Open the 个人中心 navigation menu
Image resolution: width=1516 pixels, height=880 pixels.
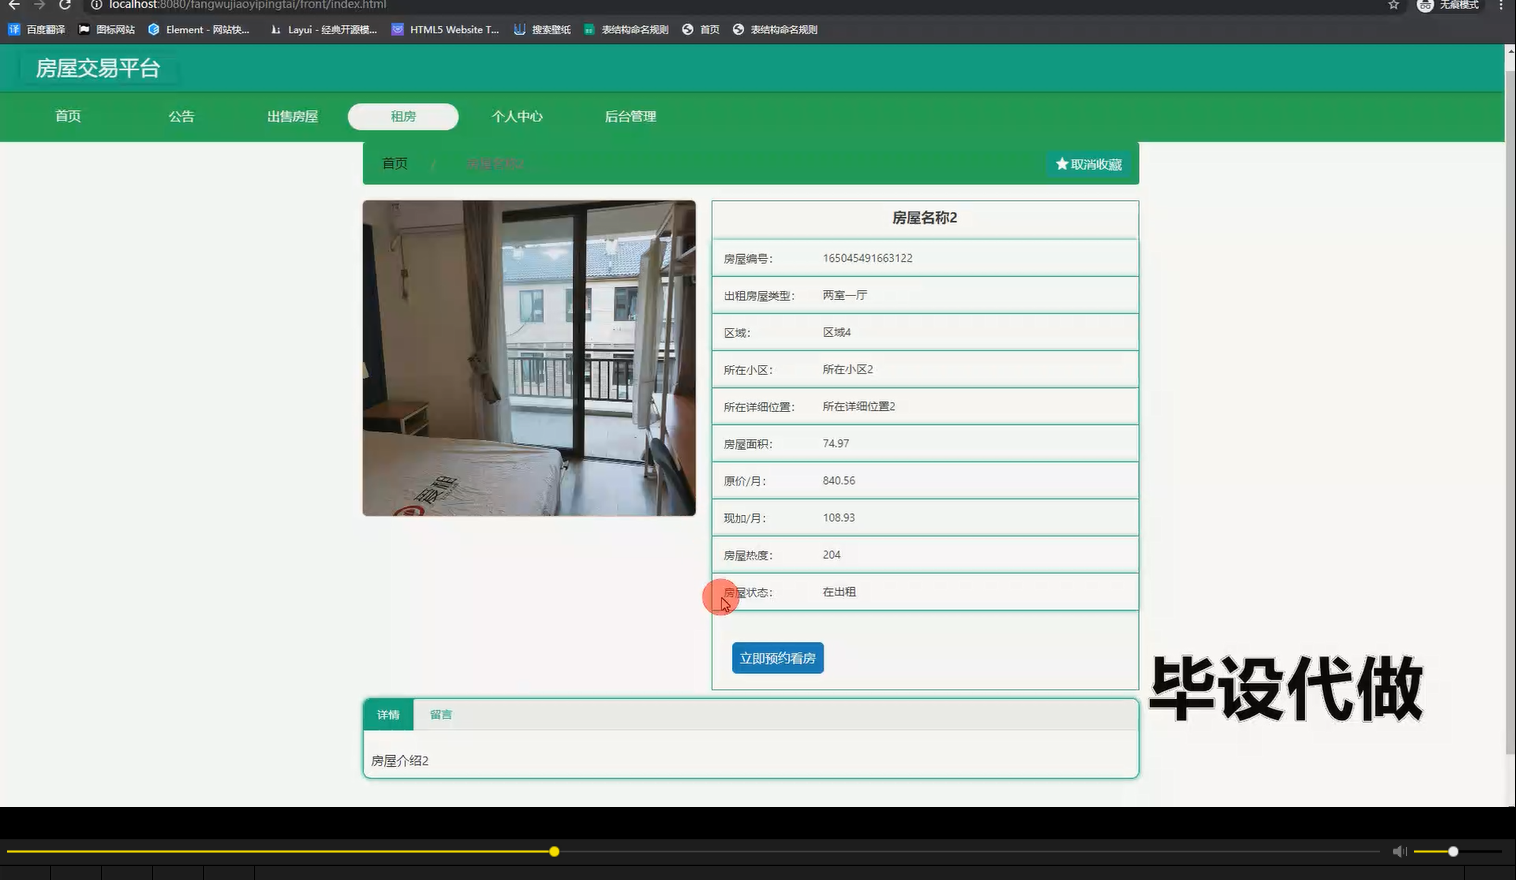pyautogui.click(x=517, y=116)
